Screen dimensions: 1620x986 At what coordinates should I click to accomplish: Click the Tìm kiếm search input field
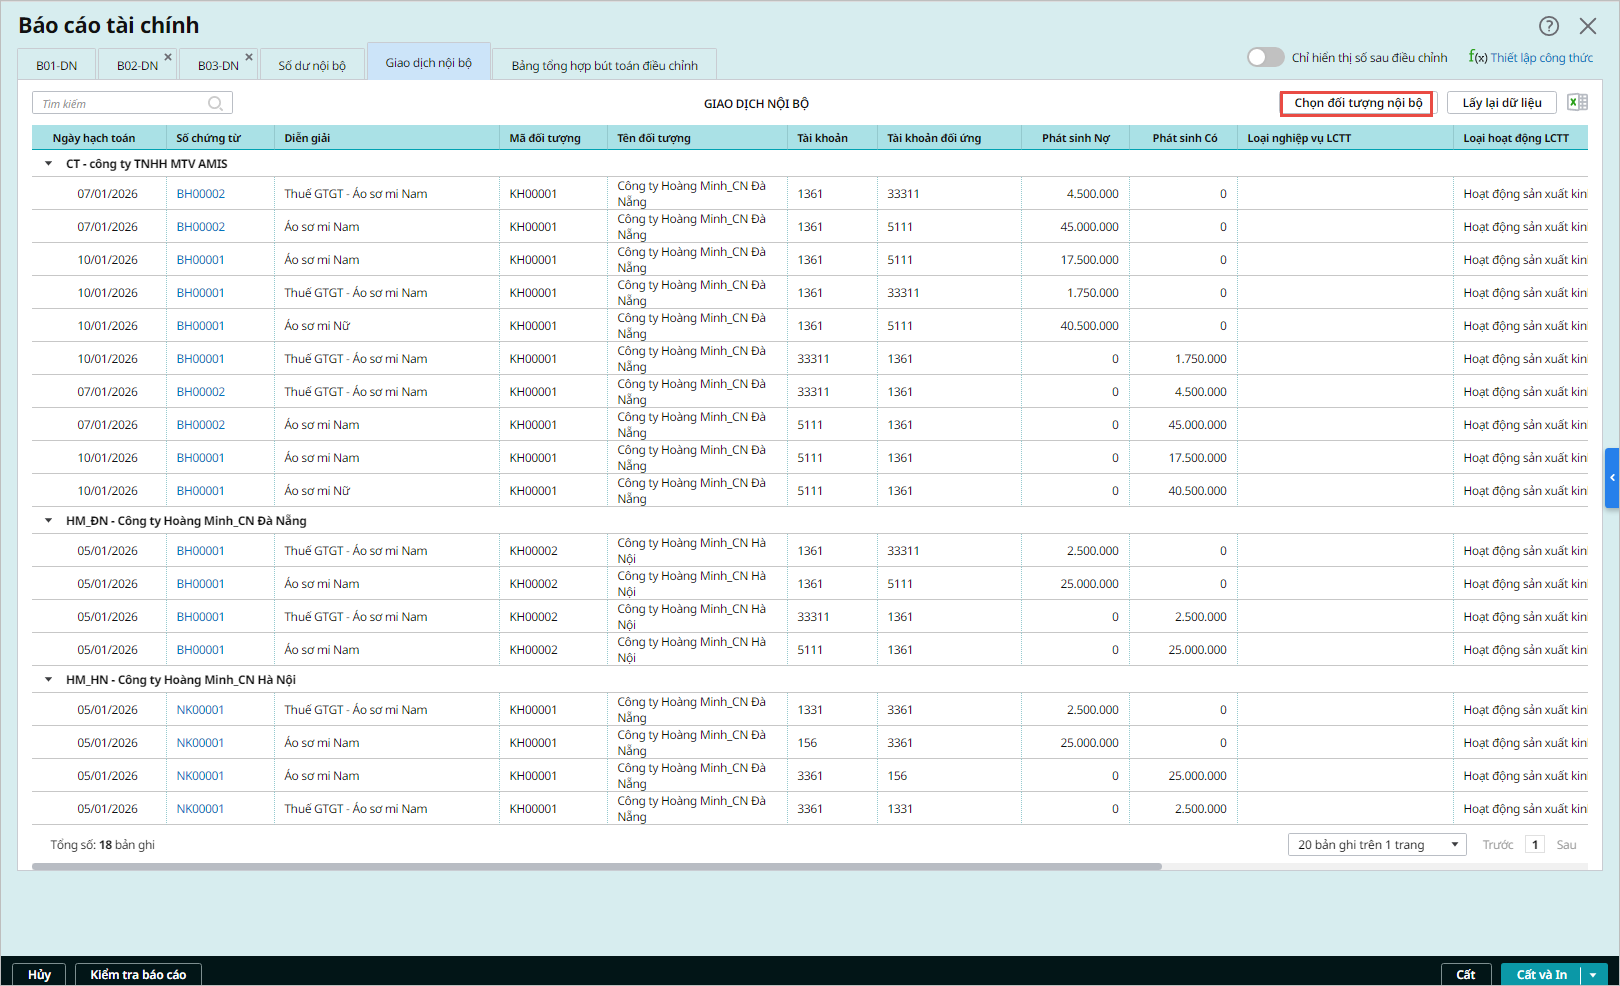pyautogui.click(x=120, y=104)
